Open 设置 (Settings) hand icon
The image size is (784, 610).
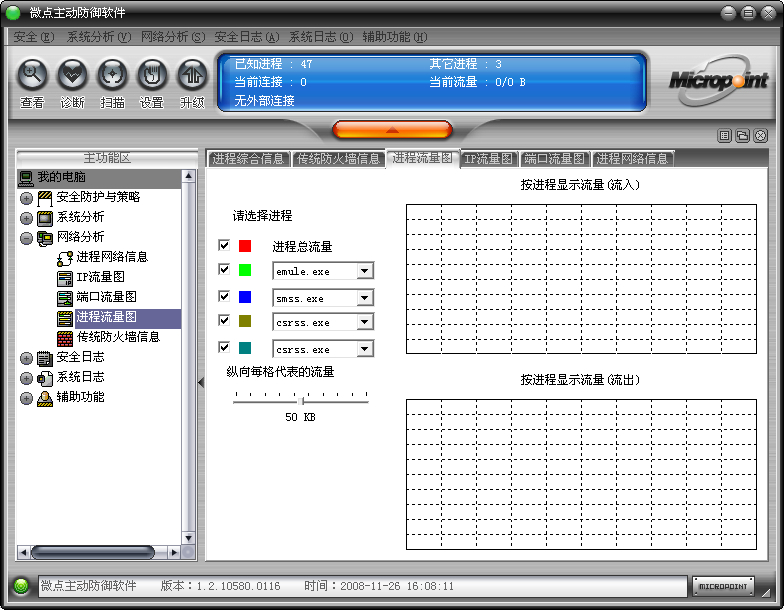coord(152,75)
